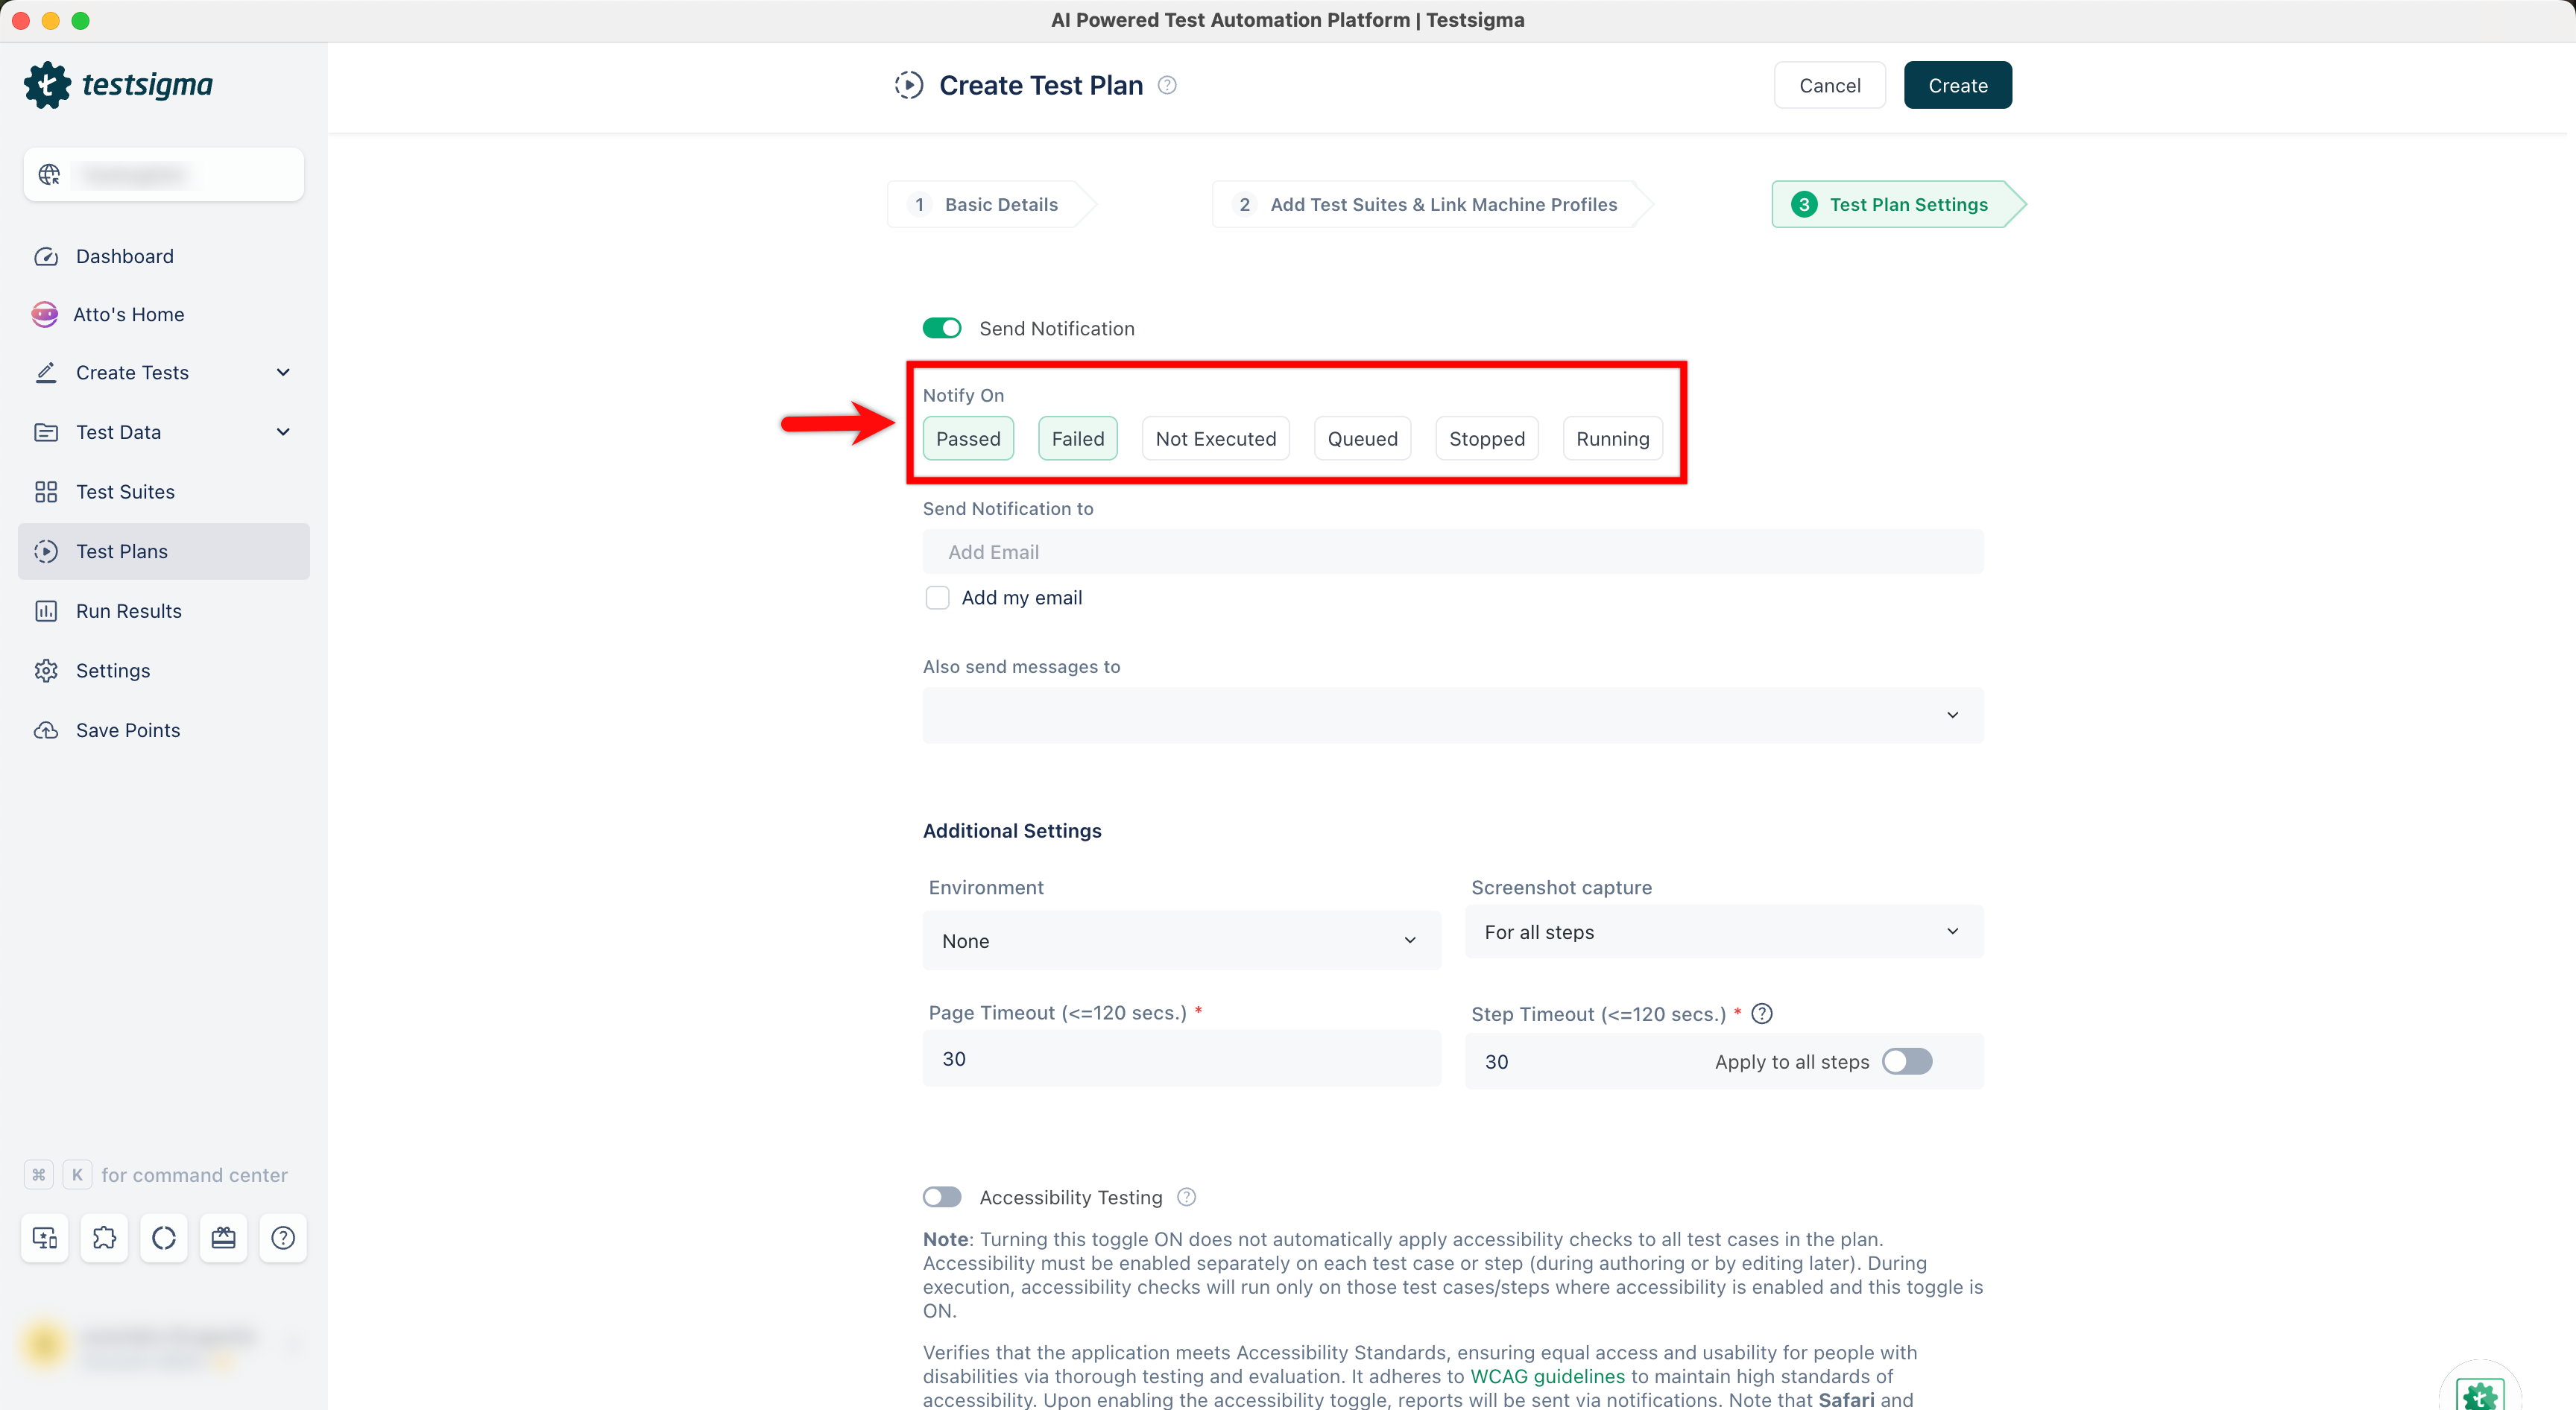Expand the Create Tests chevron
Image resolution: width=2576 pixels, height=1410 pixels.
click(x=283, y=373)
